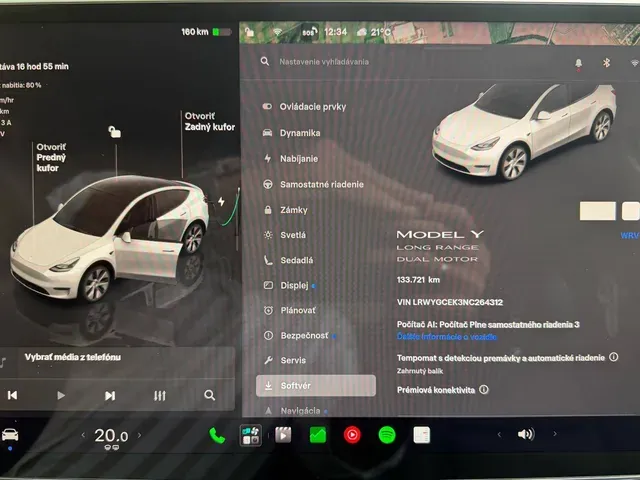Open Bluetooth settings icon

click(x=607, y=62)
